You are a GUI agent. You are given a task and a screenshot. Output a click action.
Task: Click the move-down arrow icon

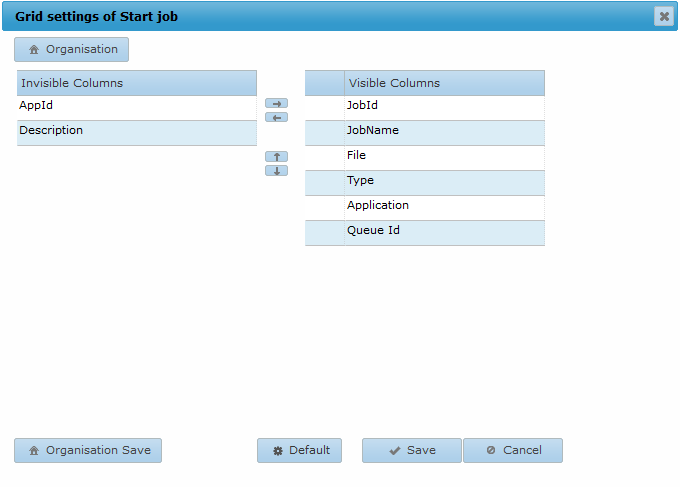276,170
